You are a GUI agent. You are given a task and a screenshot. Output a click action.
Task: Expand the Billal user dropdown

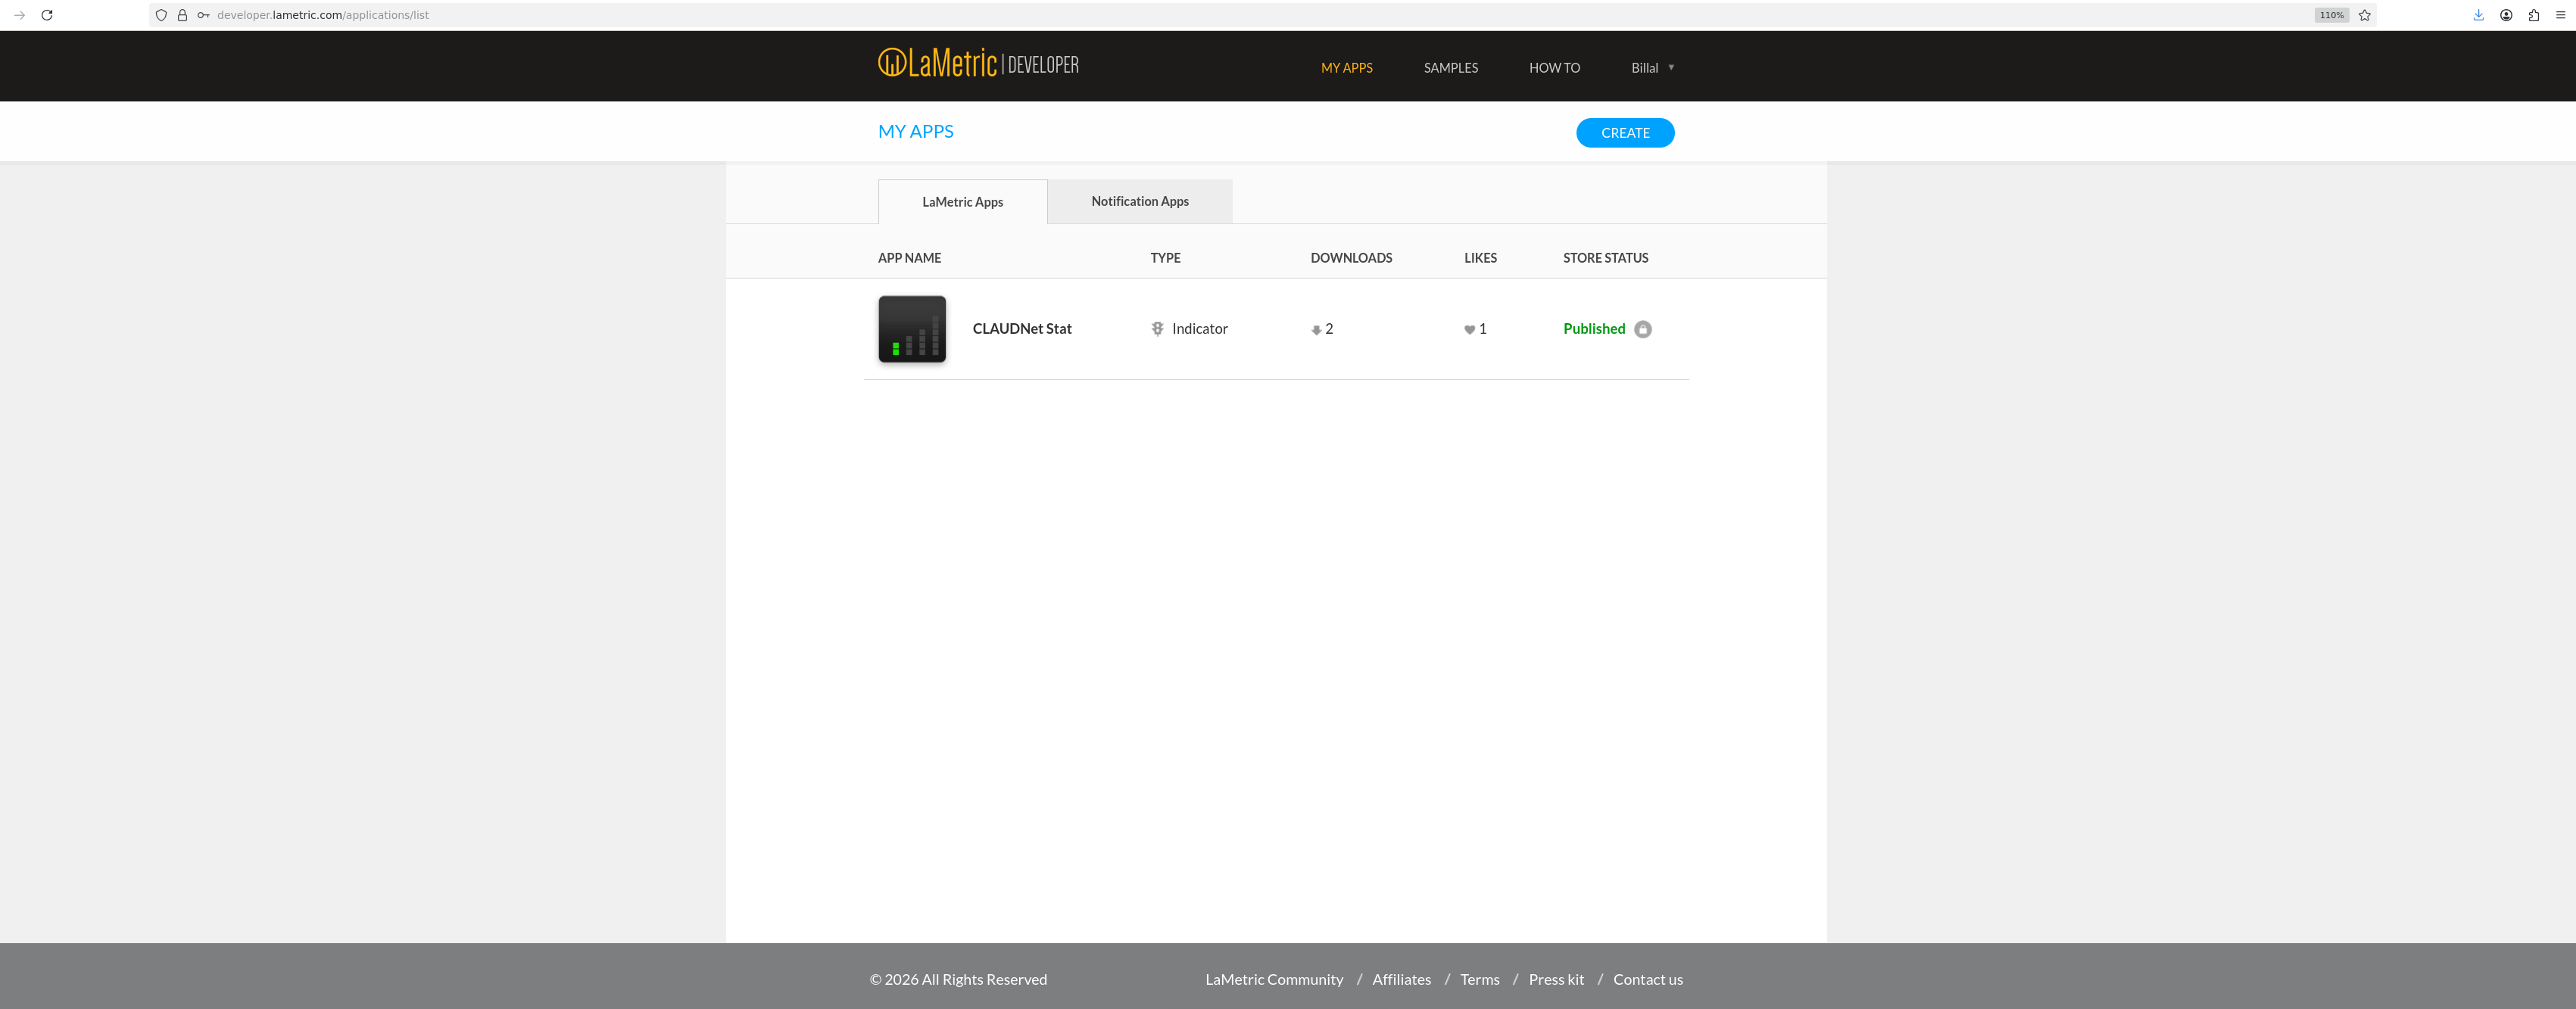[1652, 68]
